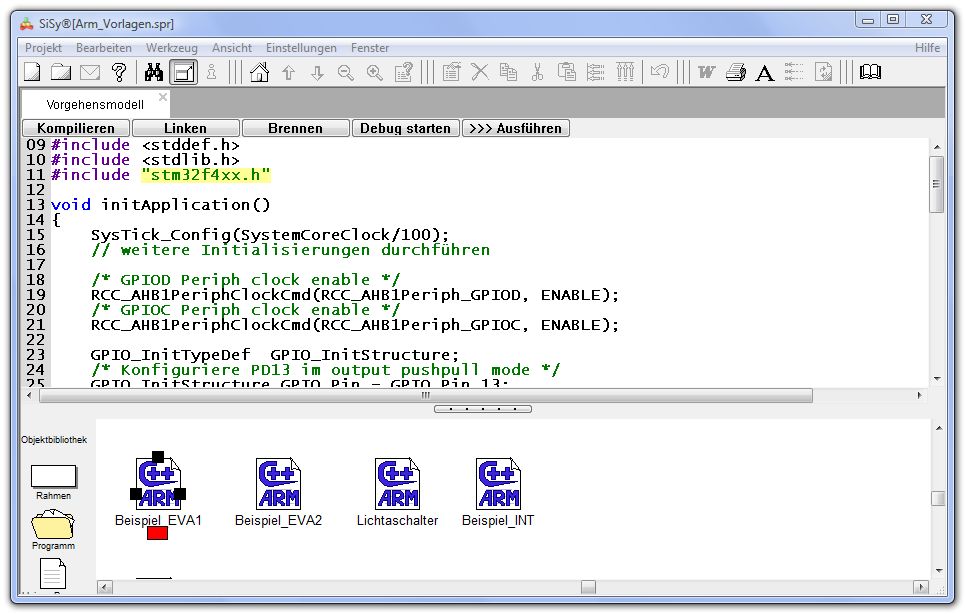
Task: Open the Werkzeug menu
Action: pyautogui.click(x=172, y=47)
